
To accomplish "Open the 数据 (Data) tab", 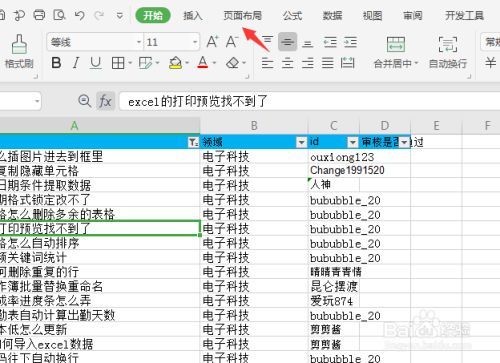I will click(x=332, y=15).
